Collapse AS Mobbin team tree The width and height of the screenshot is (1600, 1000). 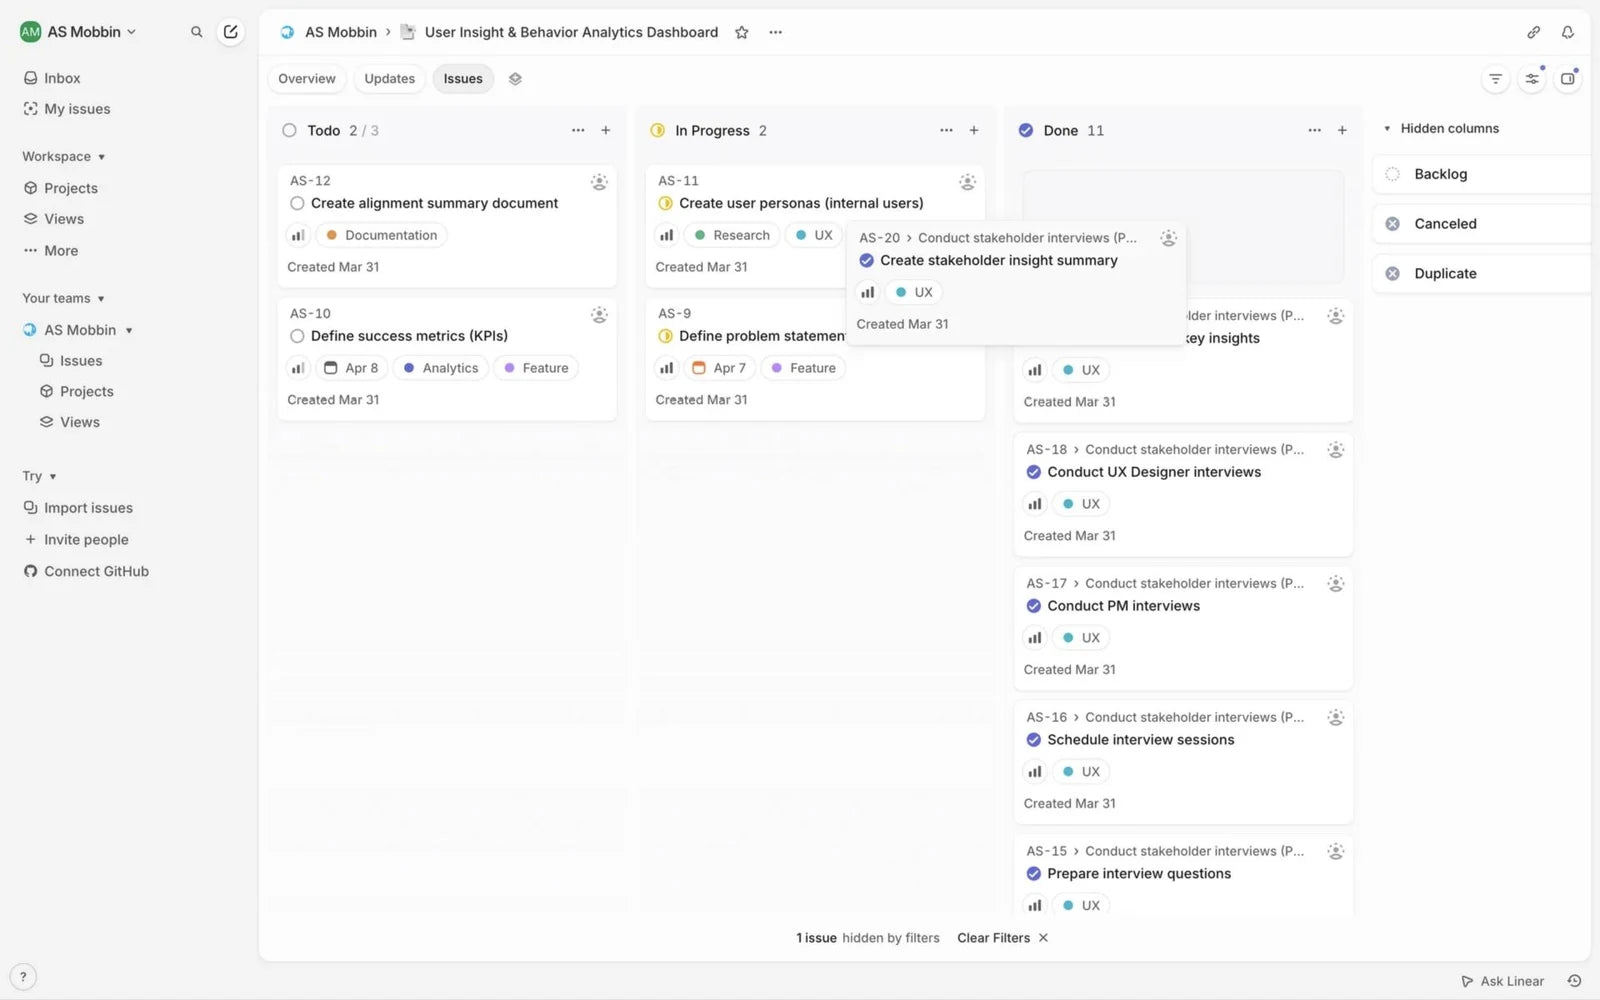(129, 331)
